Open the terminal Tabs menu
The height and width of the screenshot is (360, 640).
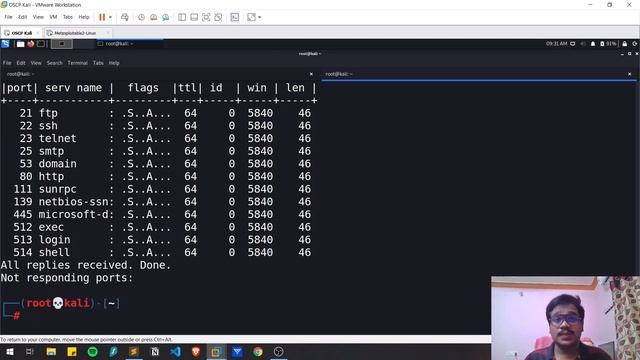coord(98,63)
